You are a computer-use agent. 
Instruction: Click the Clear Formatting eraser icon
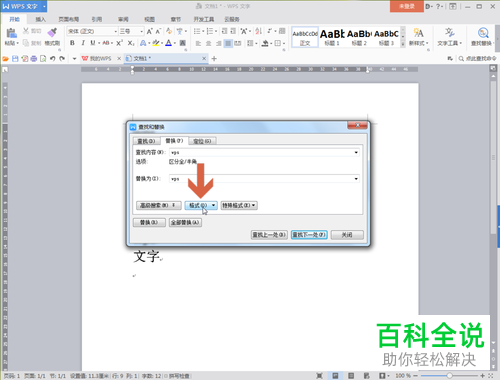[169, 31]
